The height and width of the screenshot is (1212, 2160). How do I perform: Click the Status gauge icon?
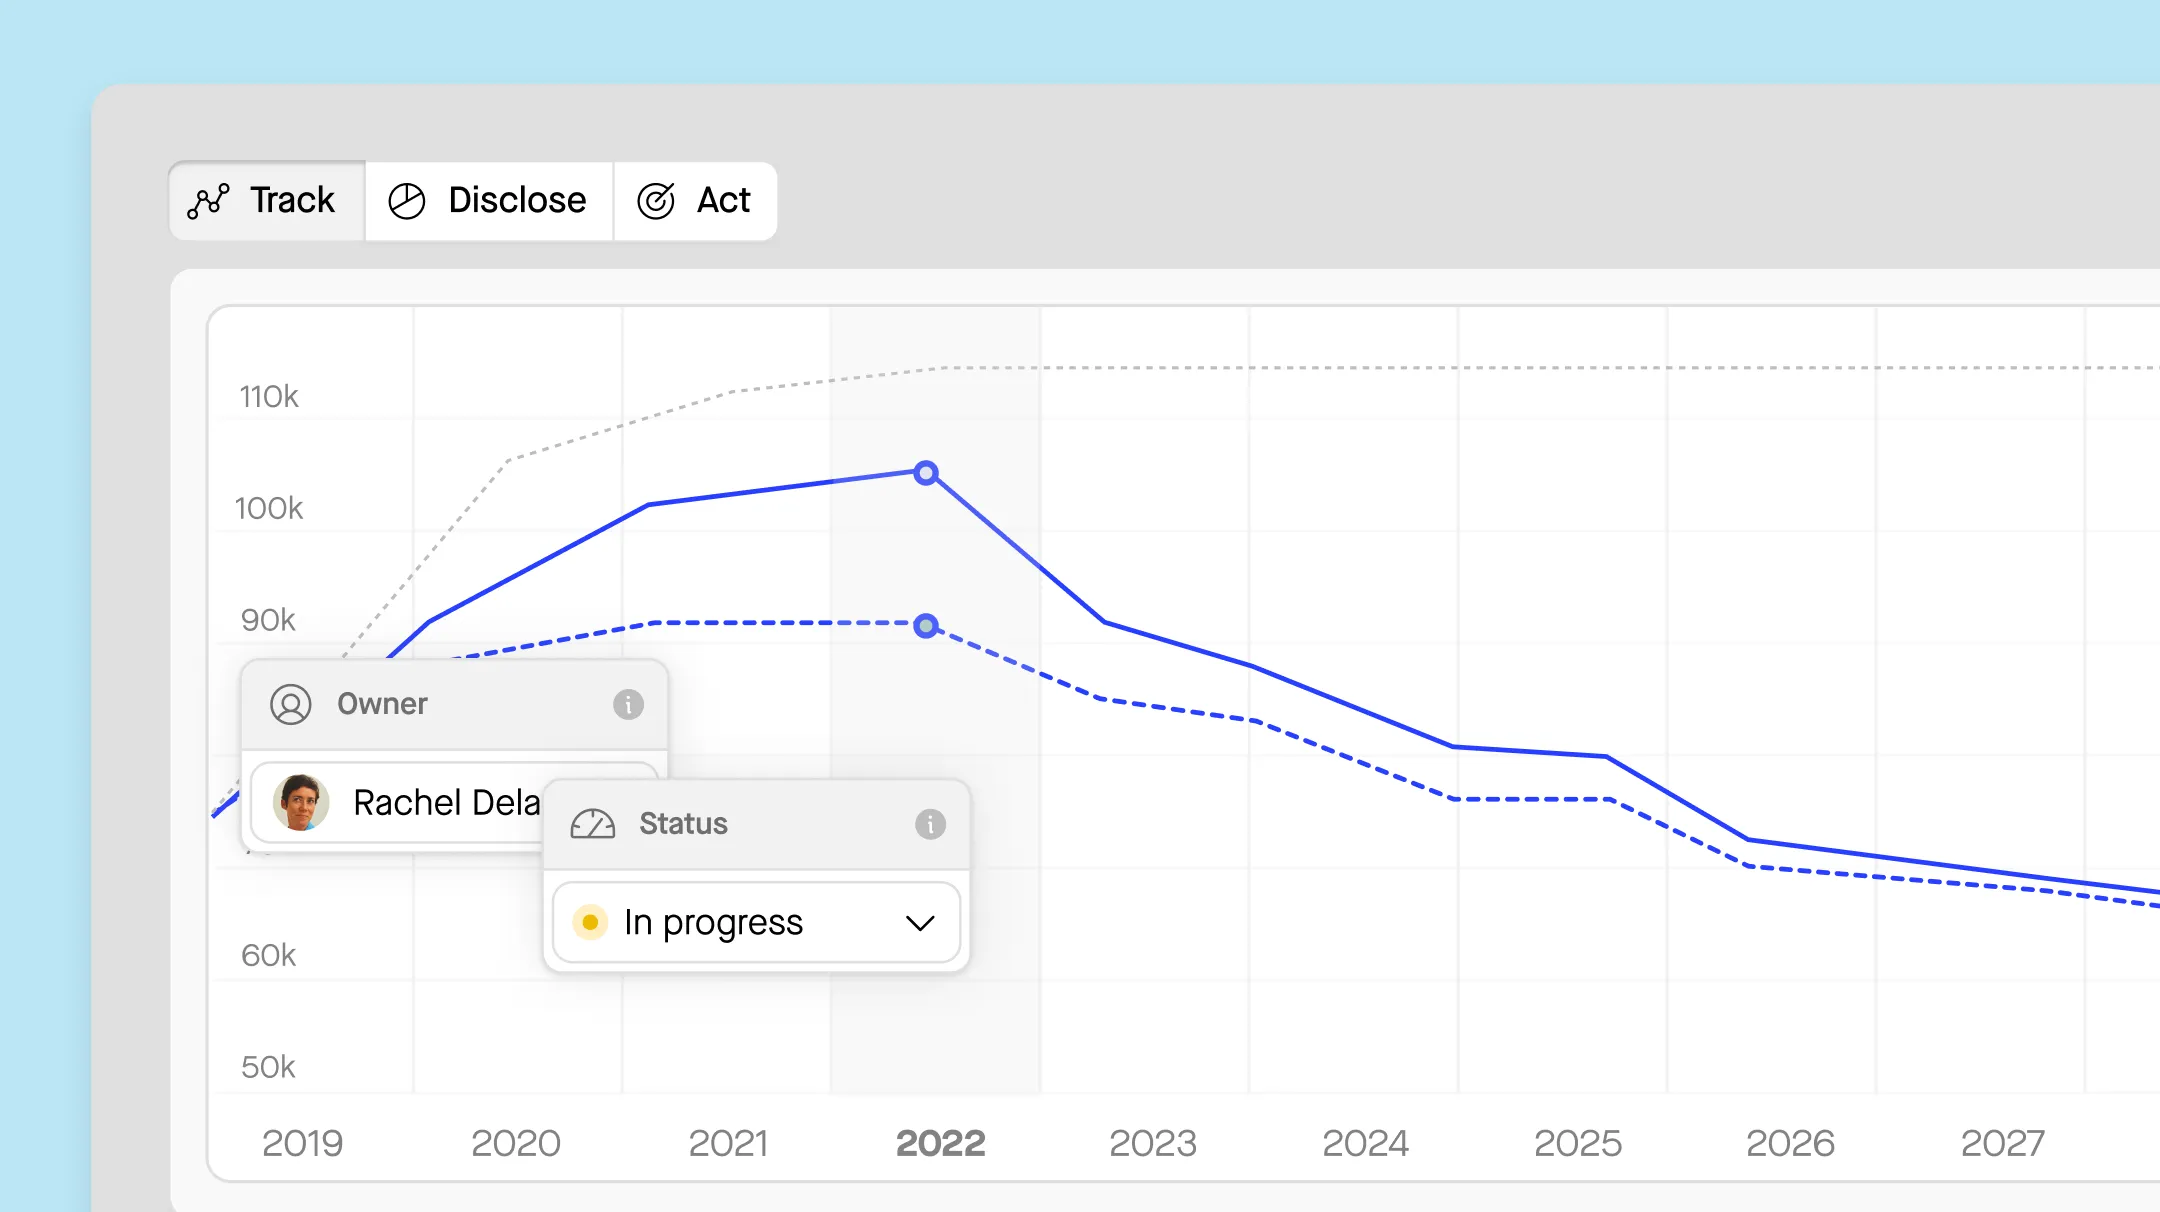coord(593,824)
